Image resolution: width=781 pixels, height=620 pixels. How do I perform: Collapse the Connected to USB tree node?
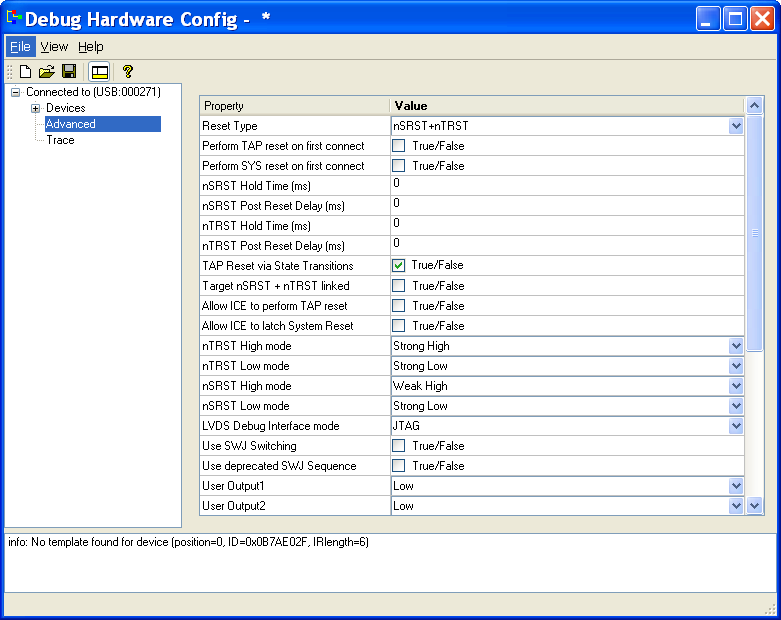coord(15,92)
